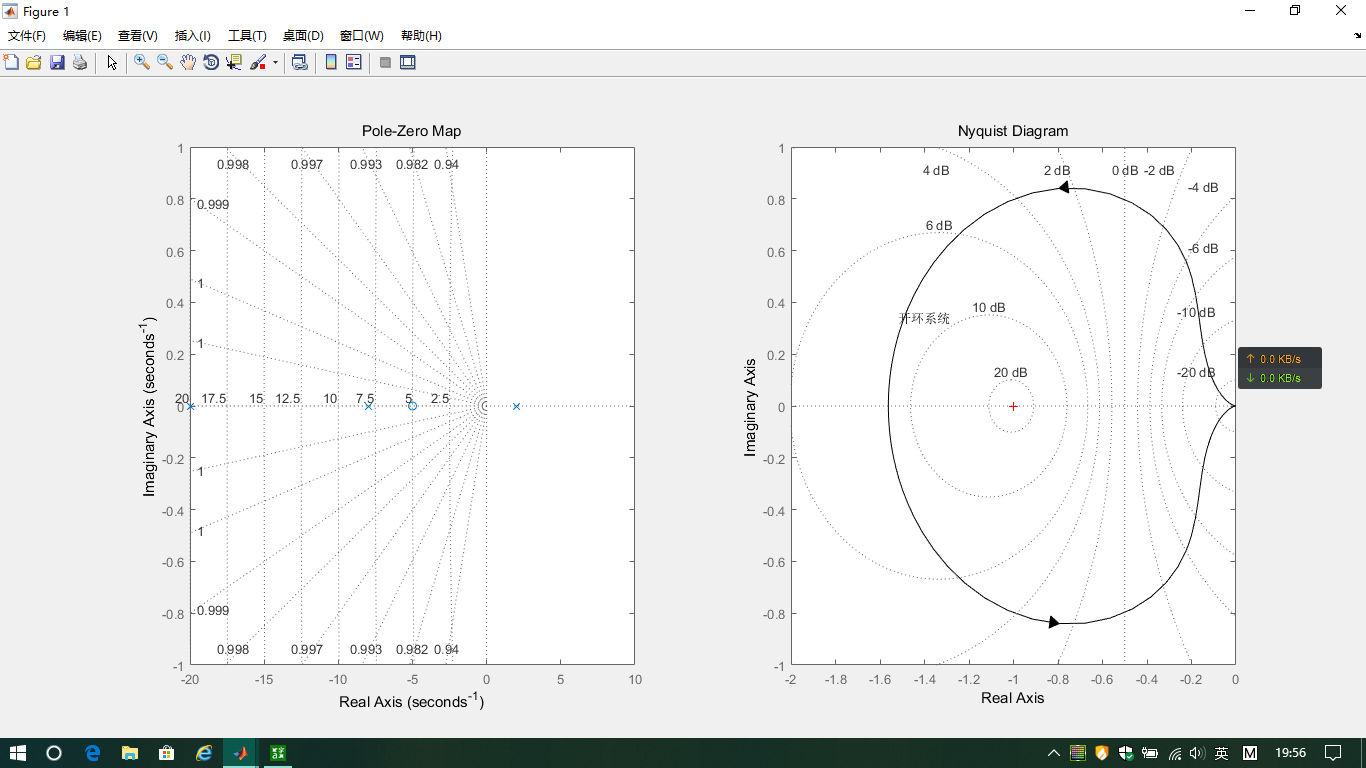The width and height of the screenshot is (1366, 768).
Task: Select the Brush data tool
Action: 258,62
